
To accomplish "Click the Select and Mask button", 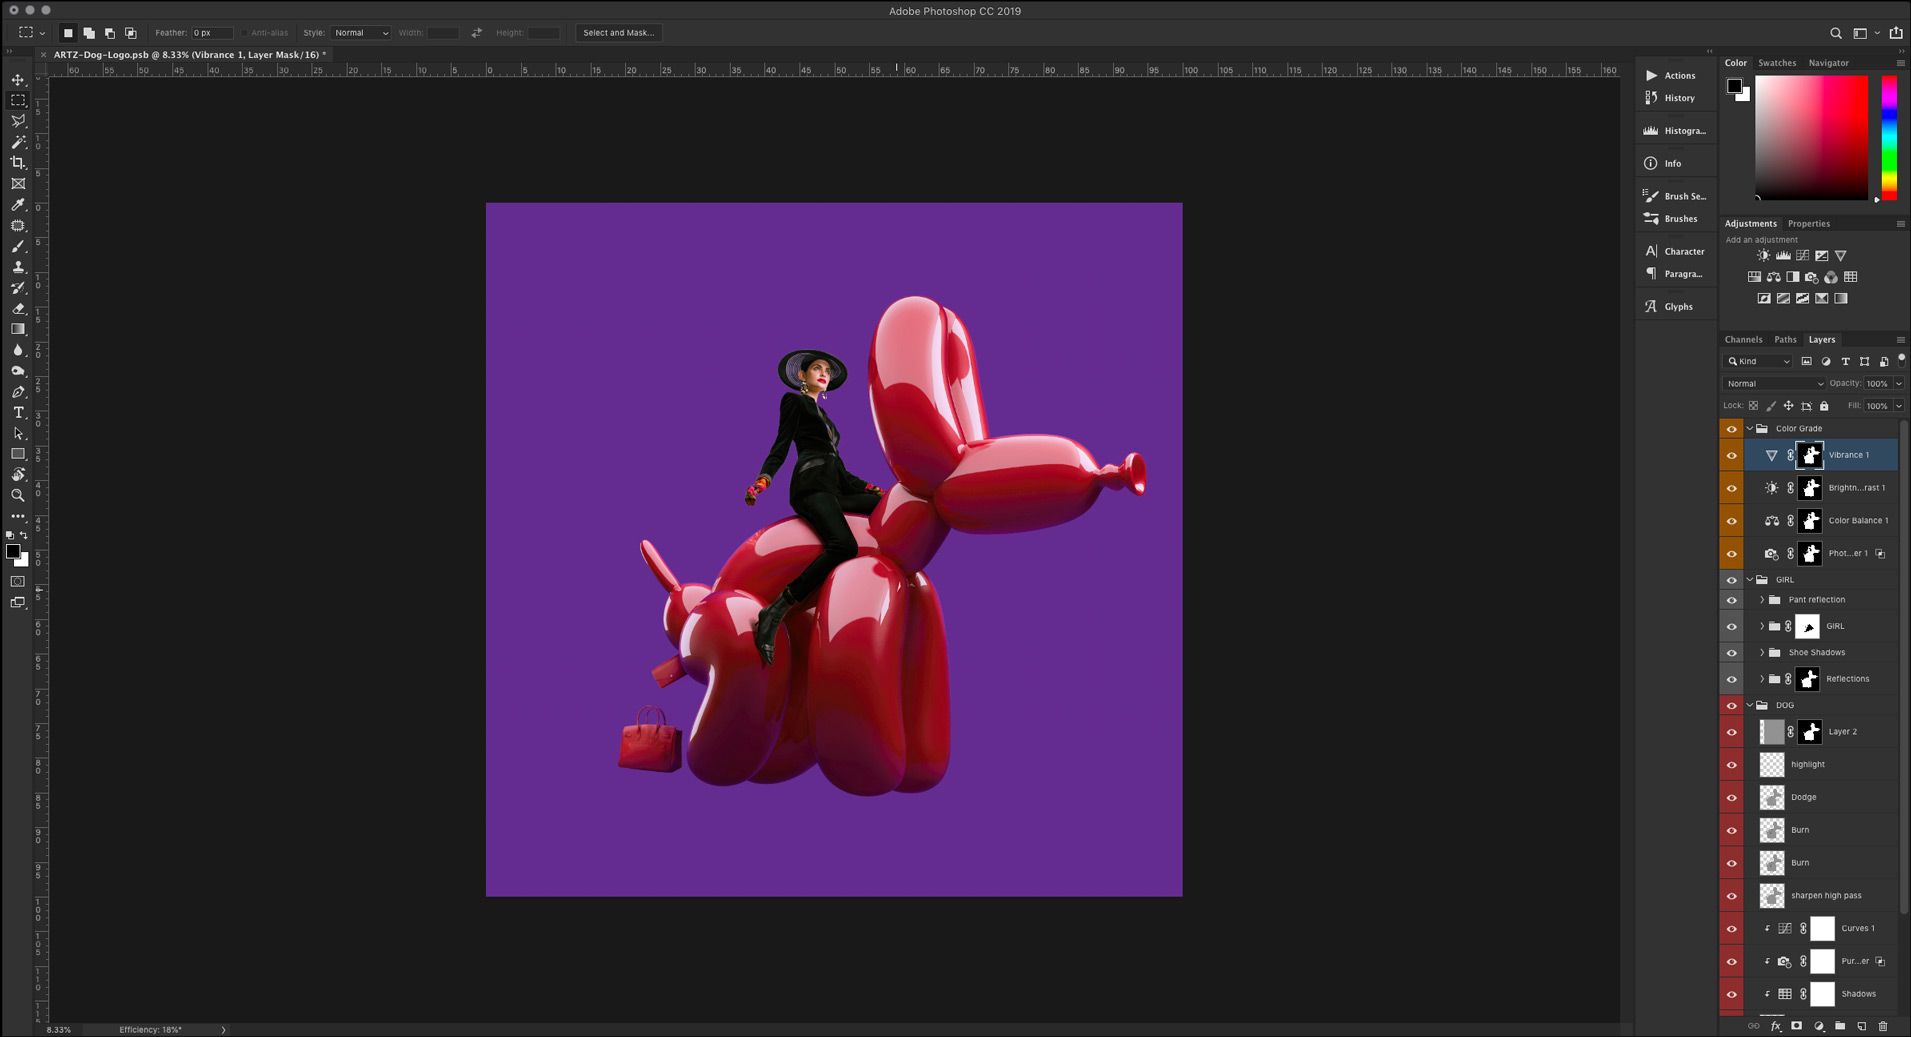I will point(618,33).
